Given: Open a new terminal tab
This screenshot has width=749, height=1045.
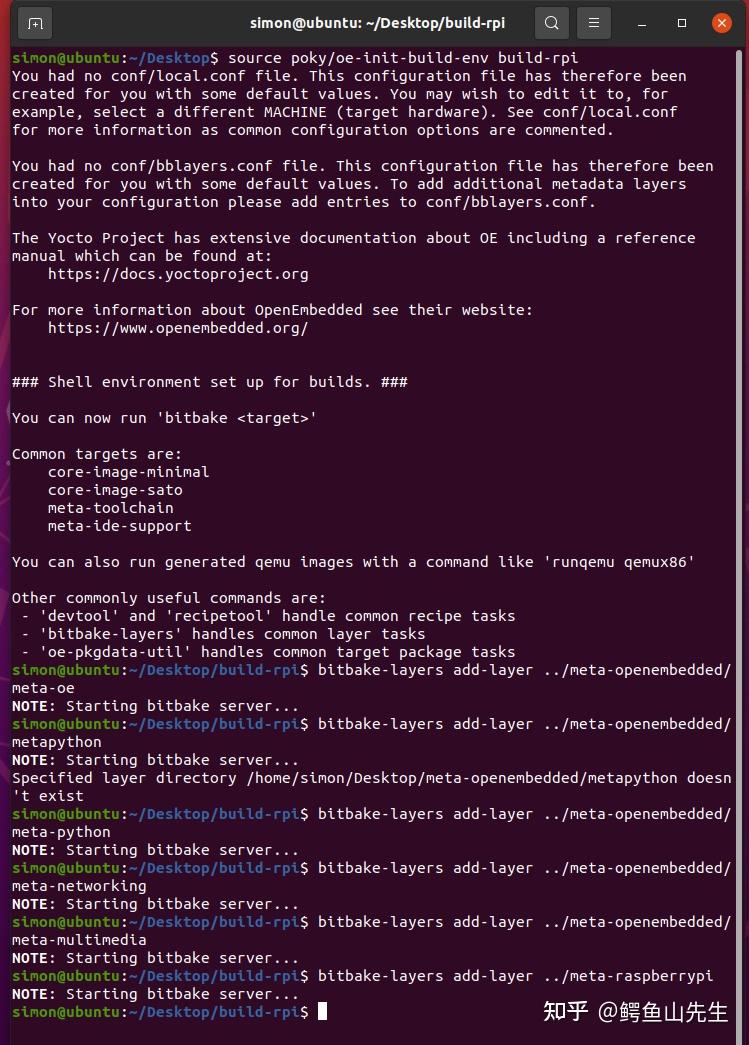Looking at the screenshot, I should point(35,22).
